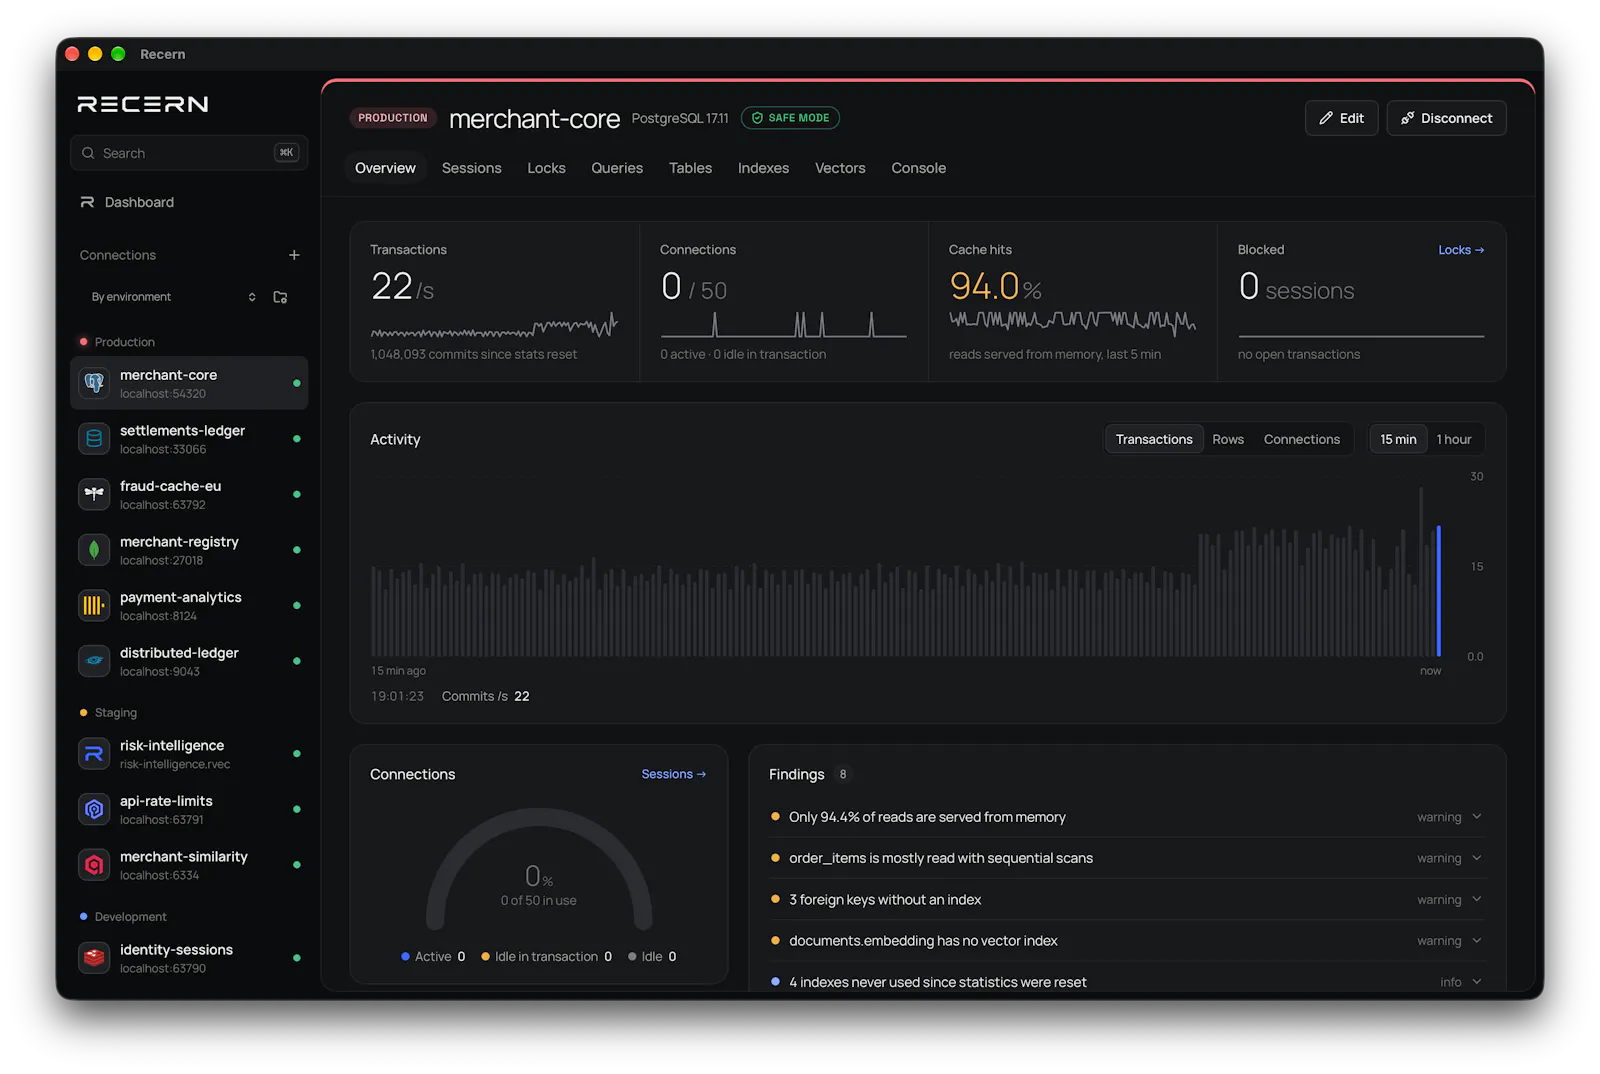Switch activity chart to Transactions

tap(1154, 439)
